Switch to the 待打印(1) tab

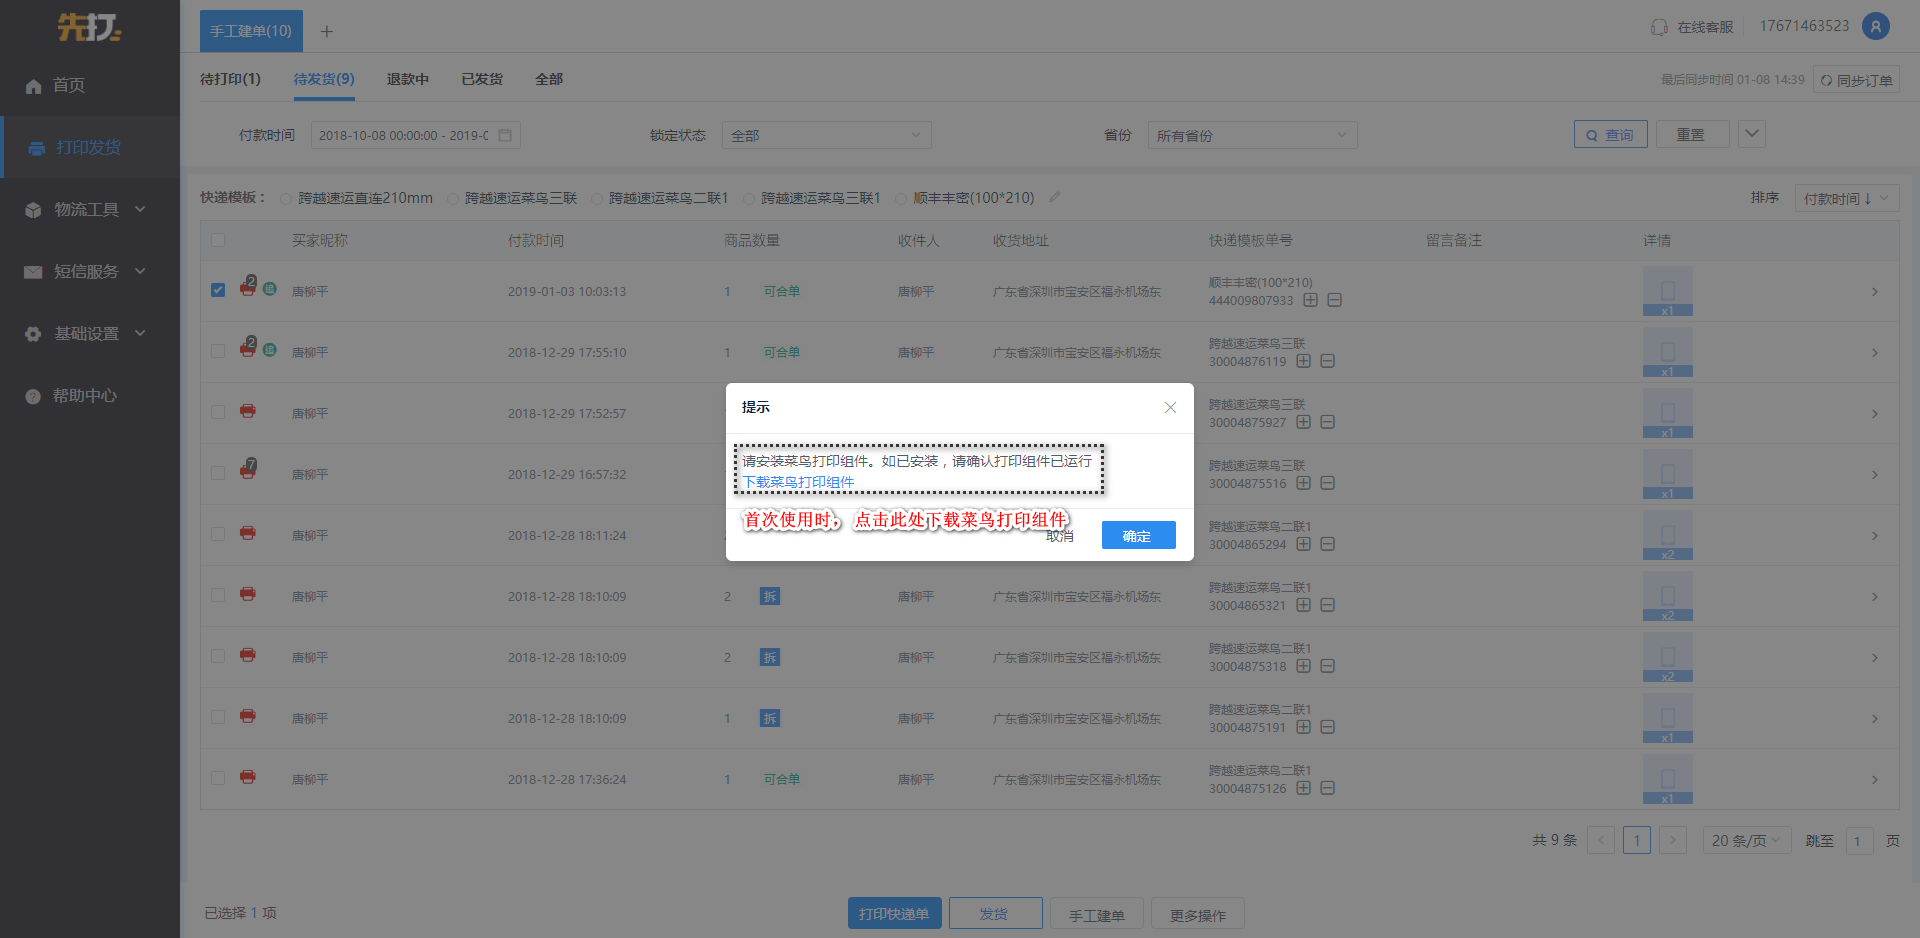pos(230,79)
